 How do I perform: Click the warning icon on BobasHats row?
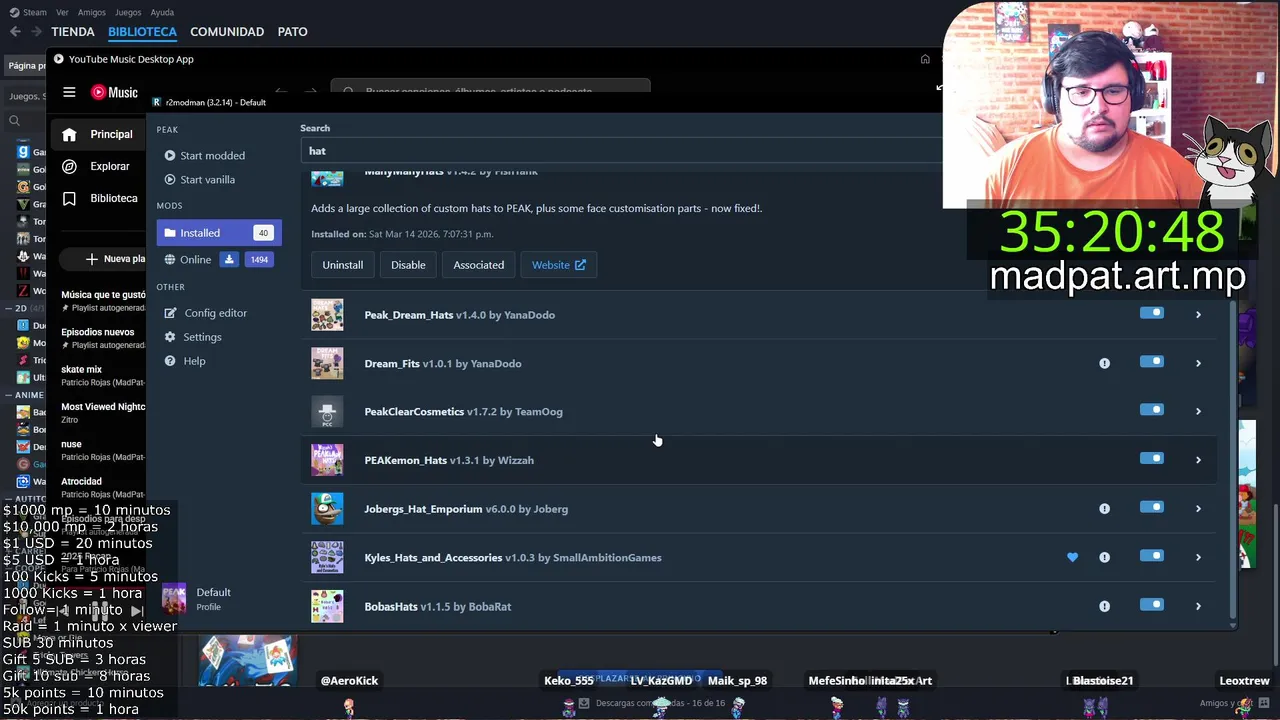pyautogui.click(x=1104, y=606)
